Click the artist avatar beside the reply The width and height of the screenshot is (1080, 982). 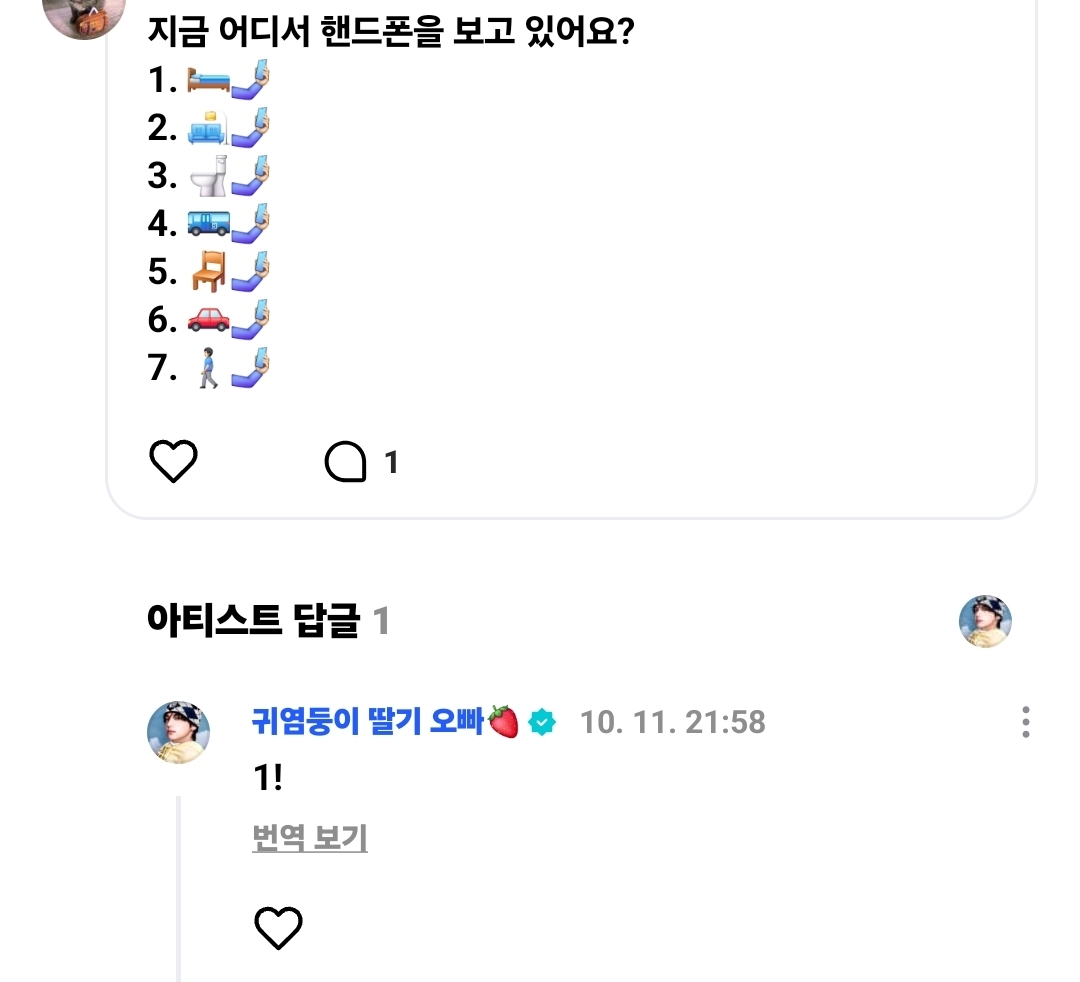[x=179, y=732]
